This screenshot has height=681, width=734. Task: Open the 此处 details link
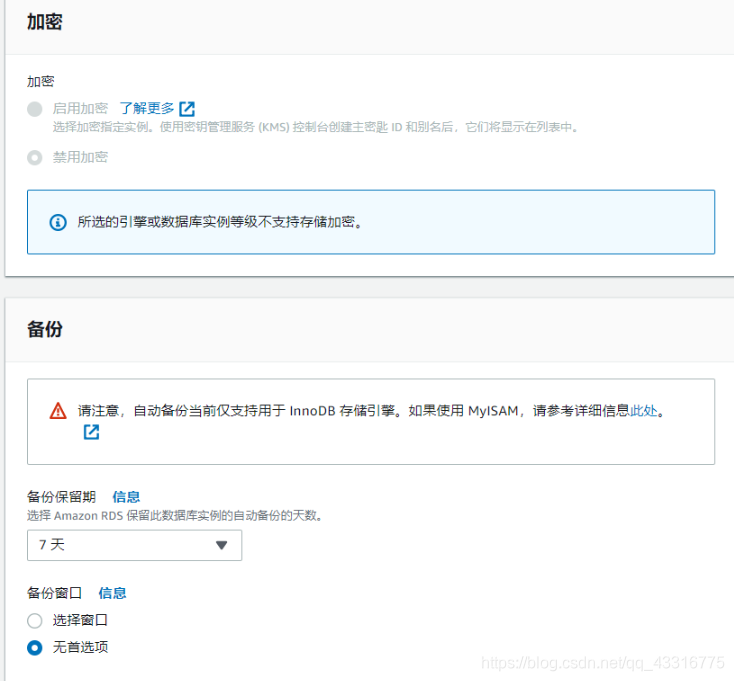click(x=644, y=411)
